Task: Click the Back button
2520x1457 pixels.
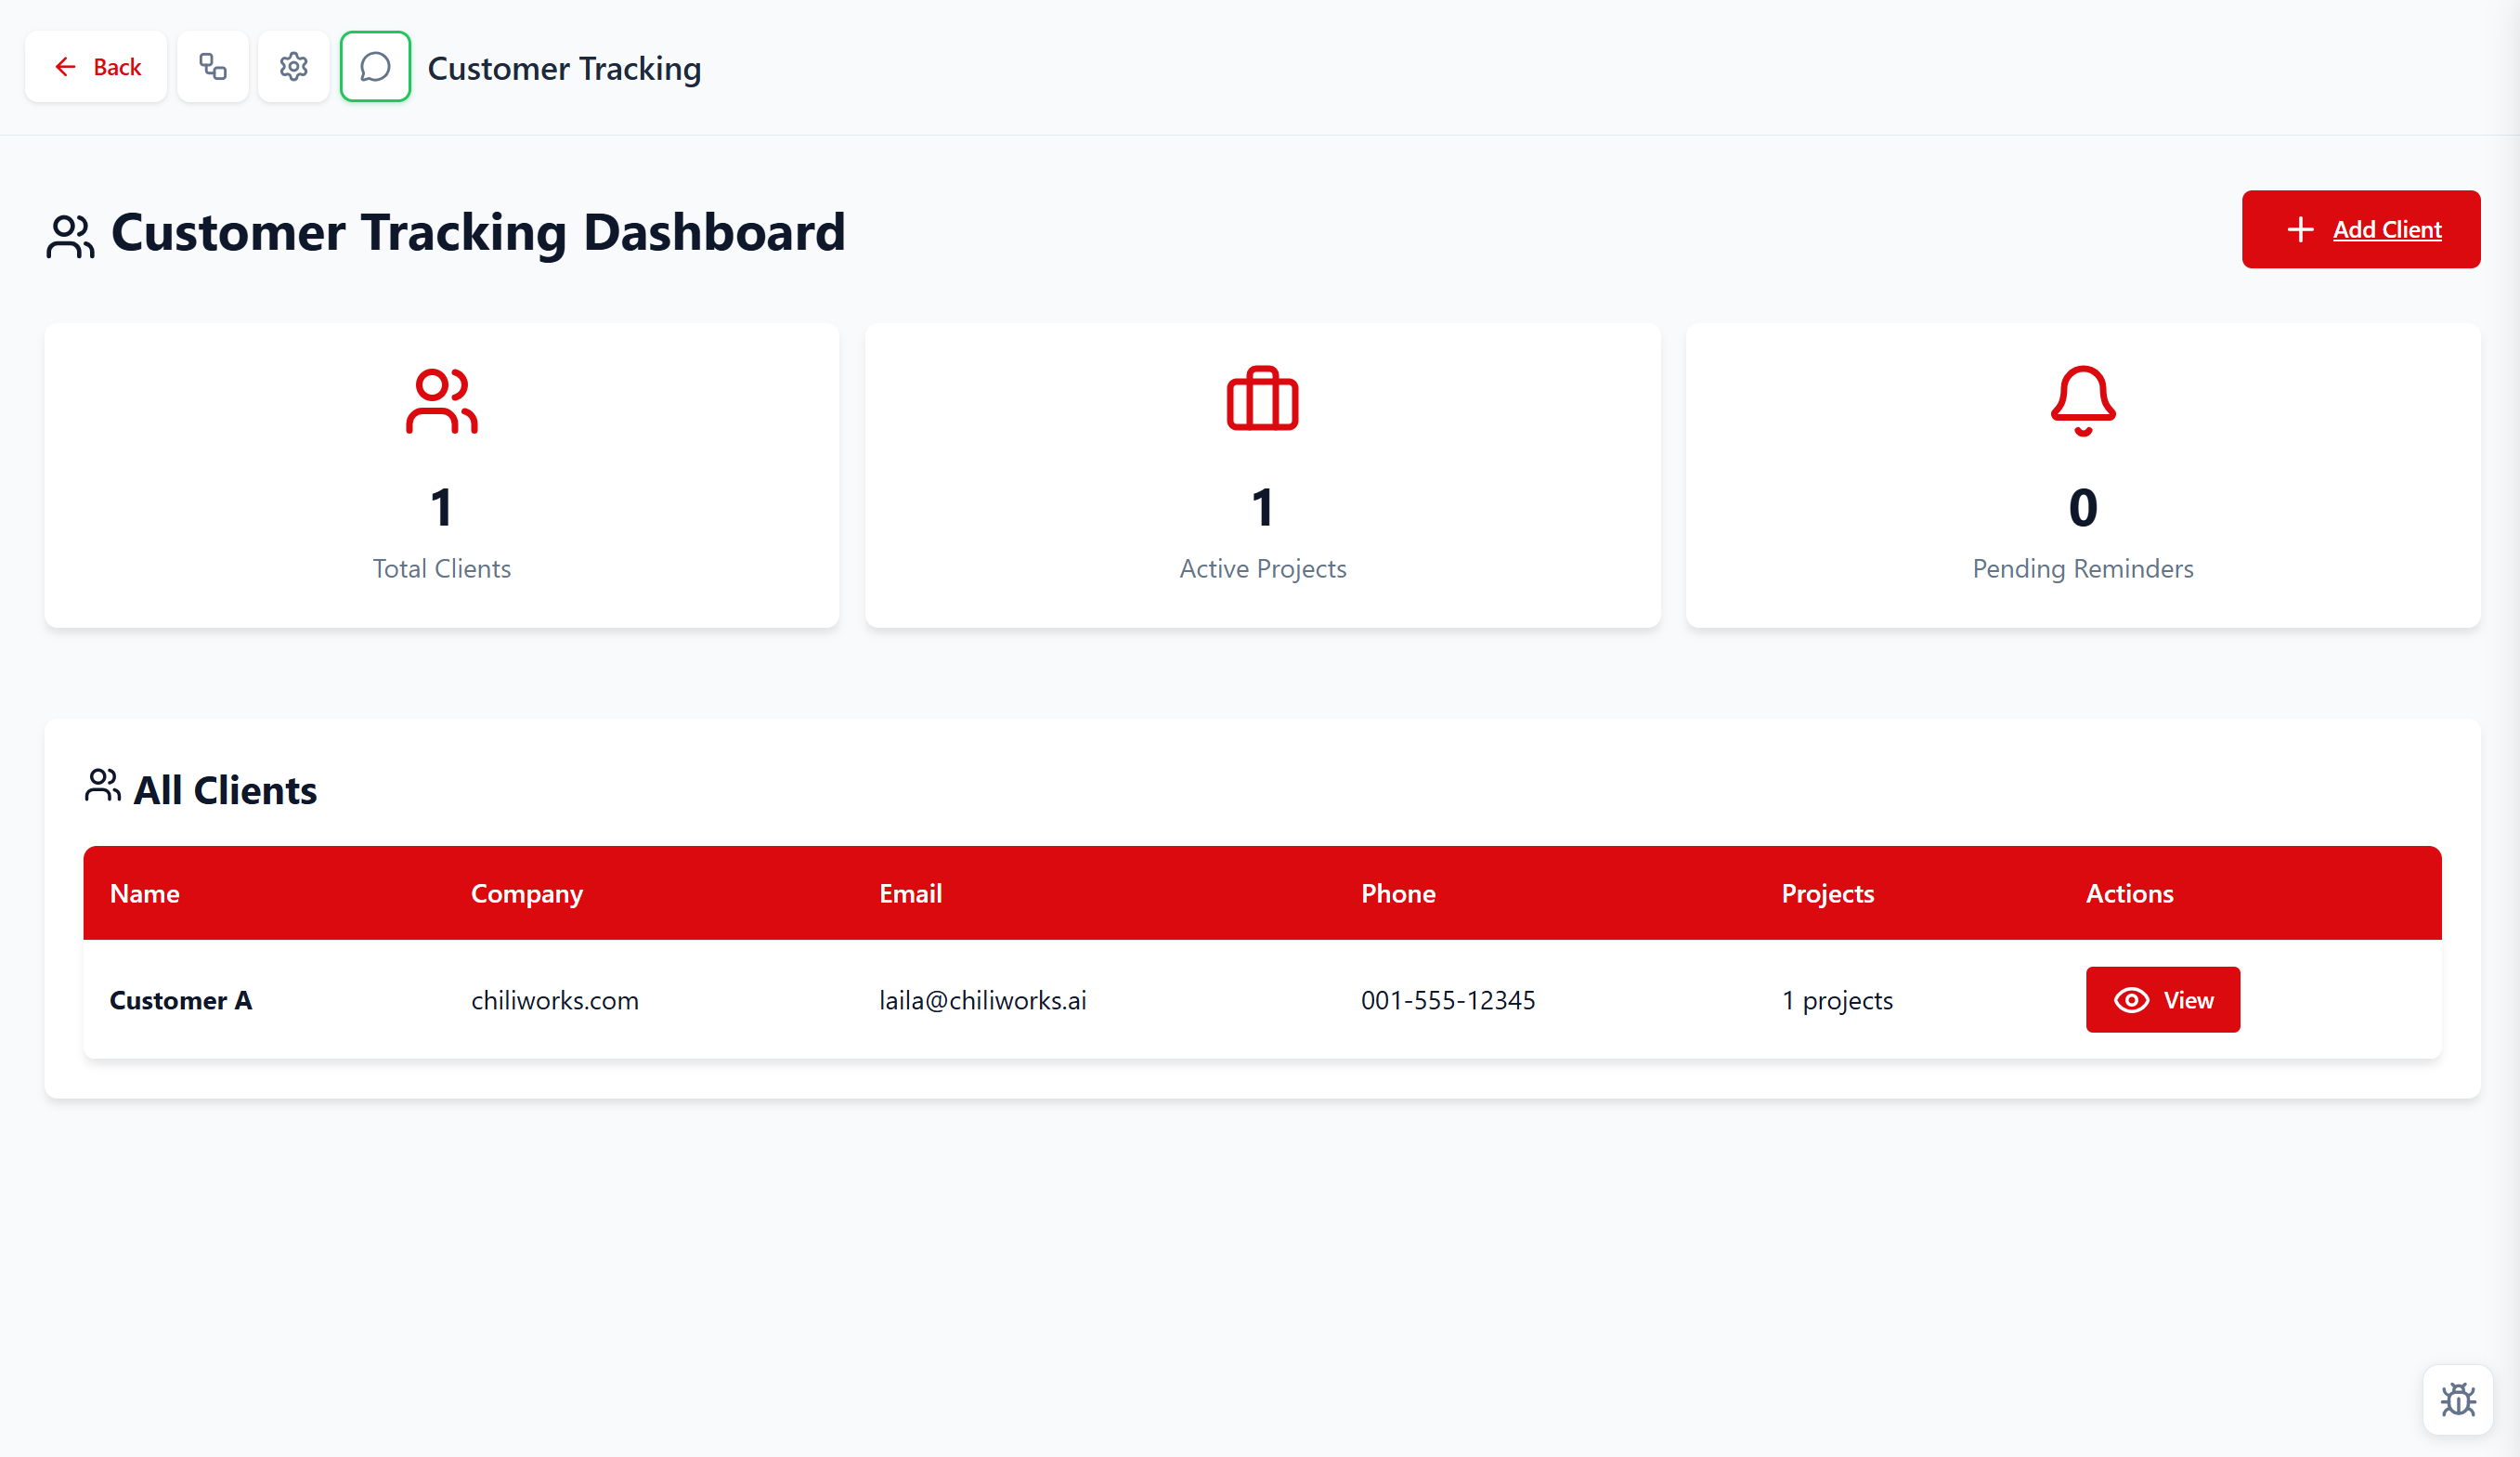Action: (x=95, y=66)
